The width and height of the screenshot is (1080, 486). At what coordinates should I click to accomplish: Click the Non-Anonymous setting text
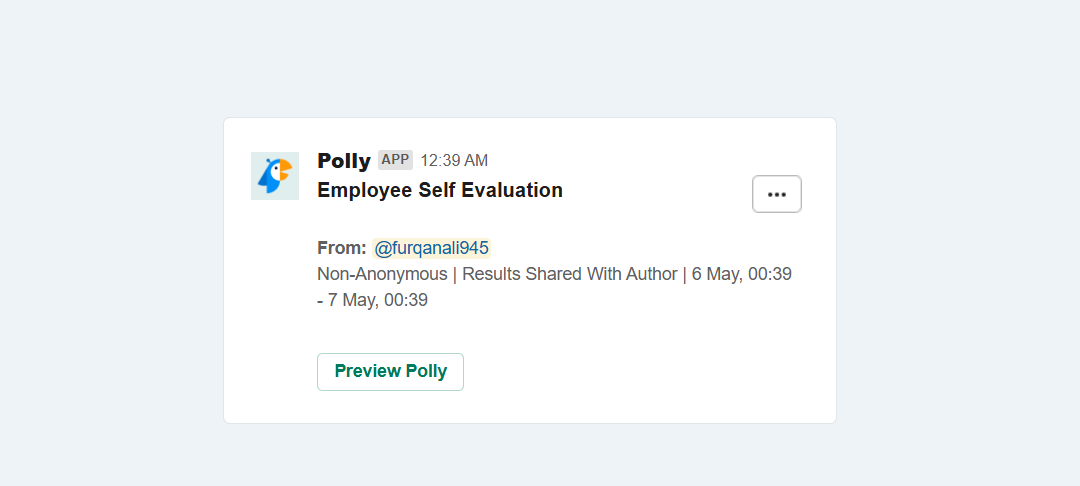coord(382,274)
